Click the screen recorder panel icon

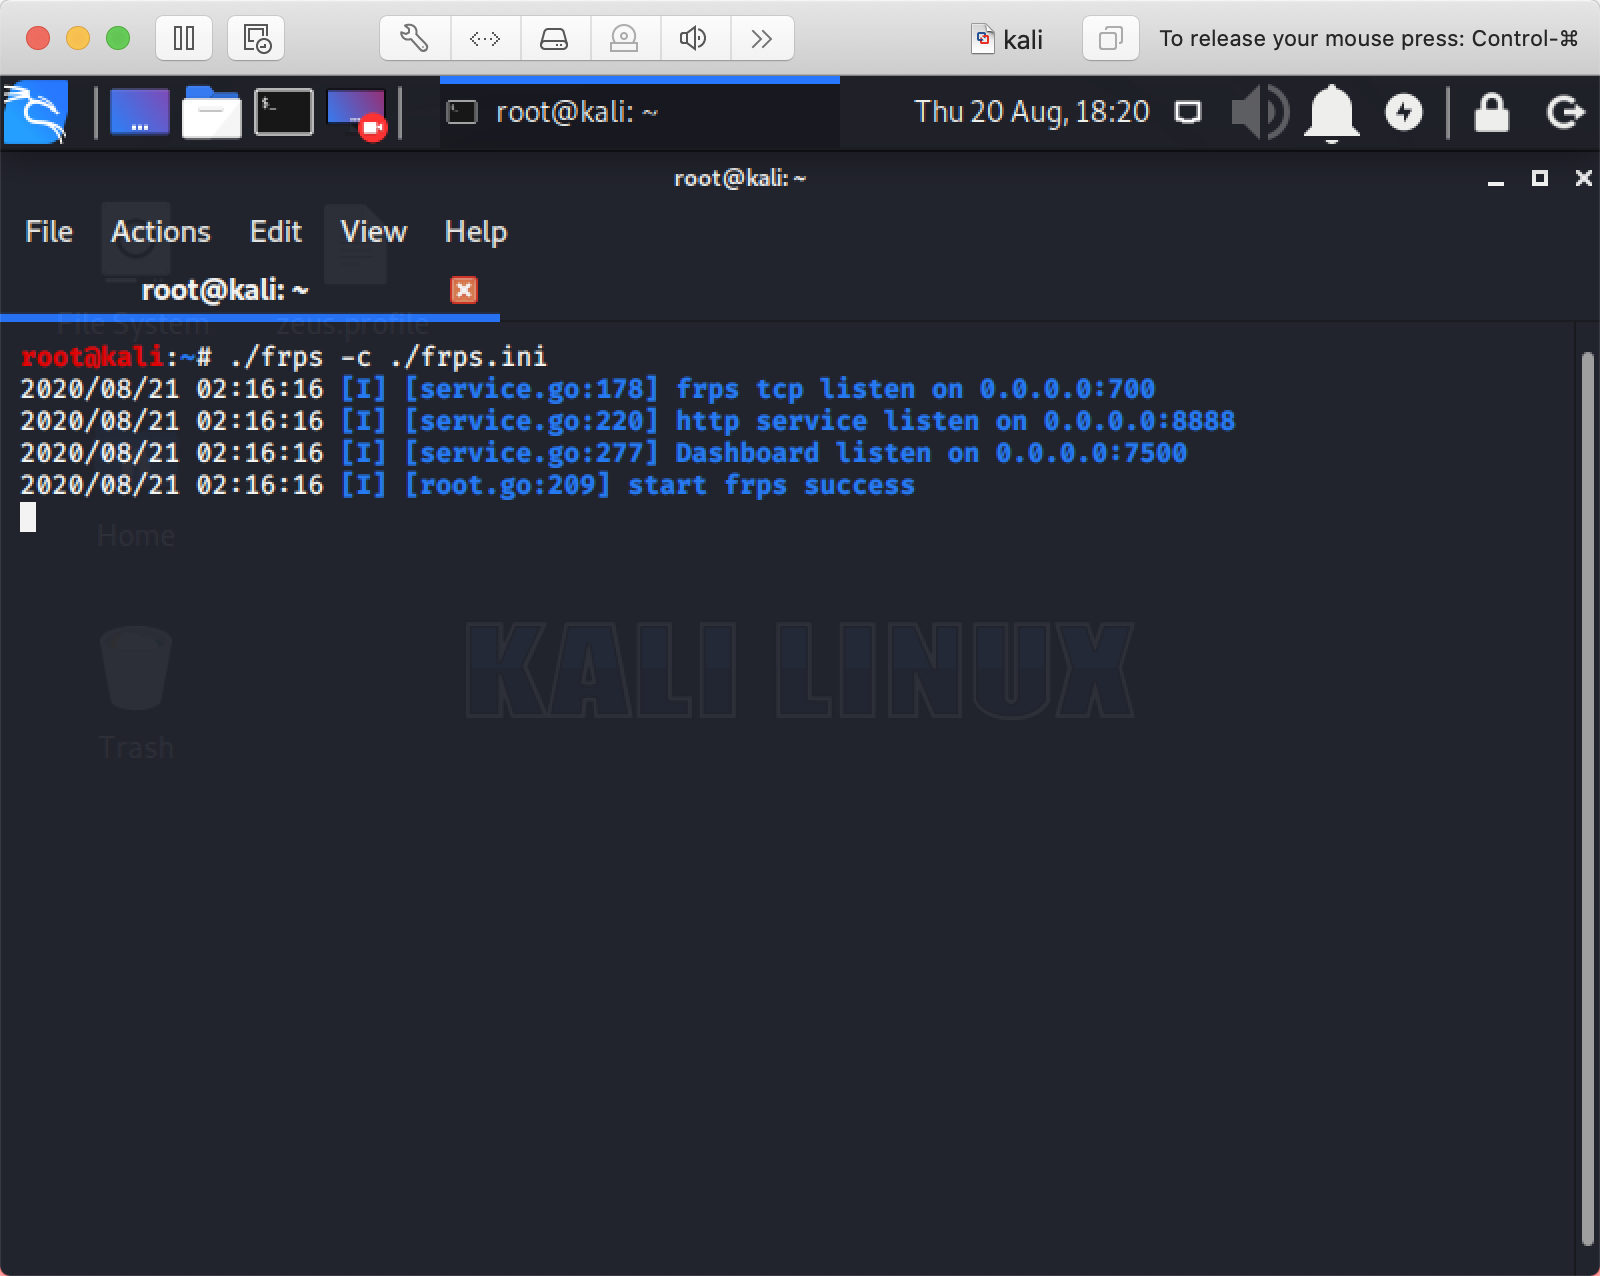point(357,113)
